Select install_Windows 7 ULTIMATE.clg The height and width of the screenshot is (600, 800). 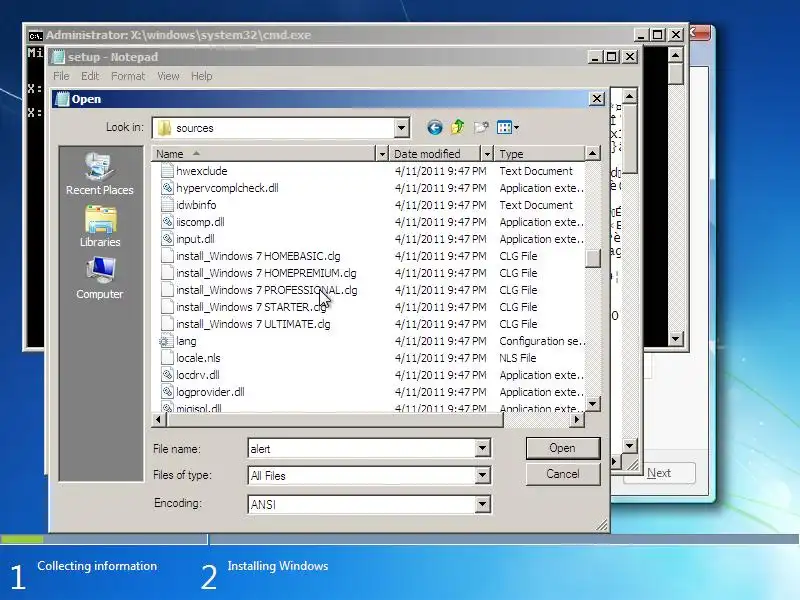pyautogui.click(x=253, y=324)
